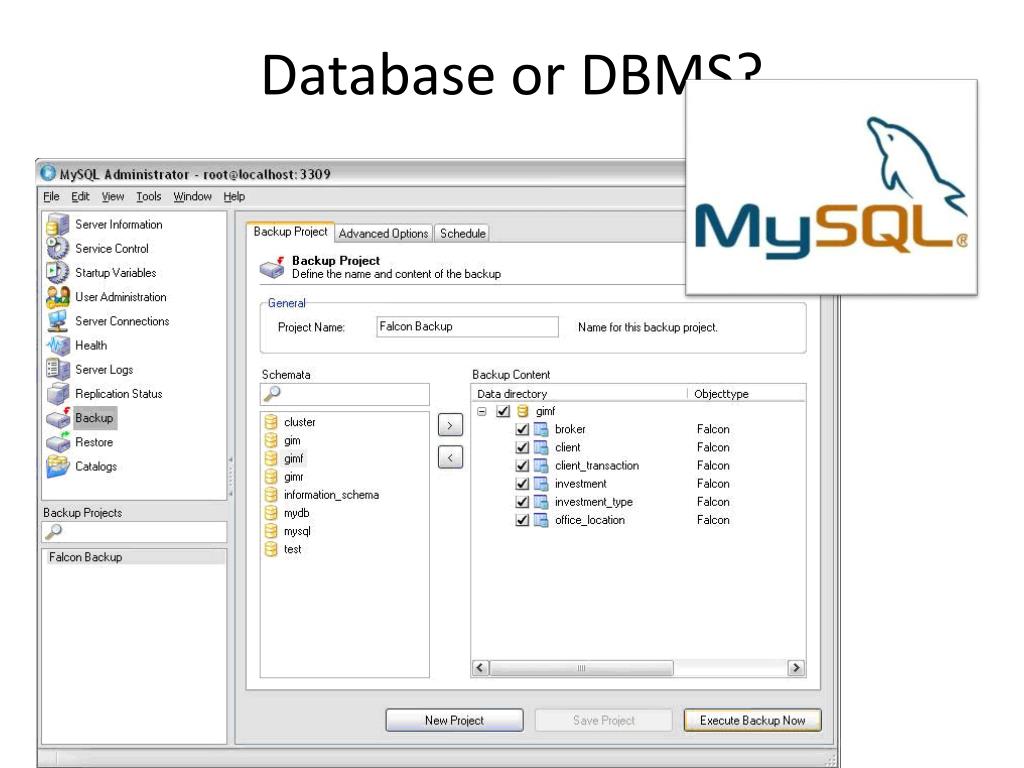Screen dimensions: 1024x768
Task: Open Health pulse icon
Action: [x=58, y=345]
